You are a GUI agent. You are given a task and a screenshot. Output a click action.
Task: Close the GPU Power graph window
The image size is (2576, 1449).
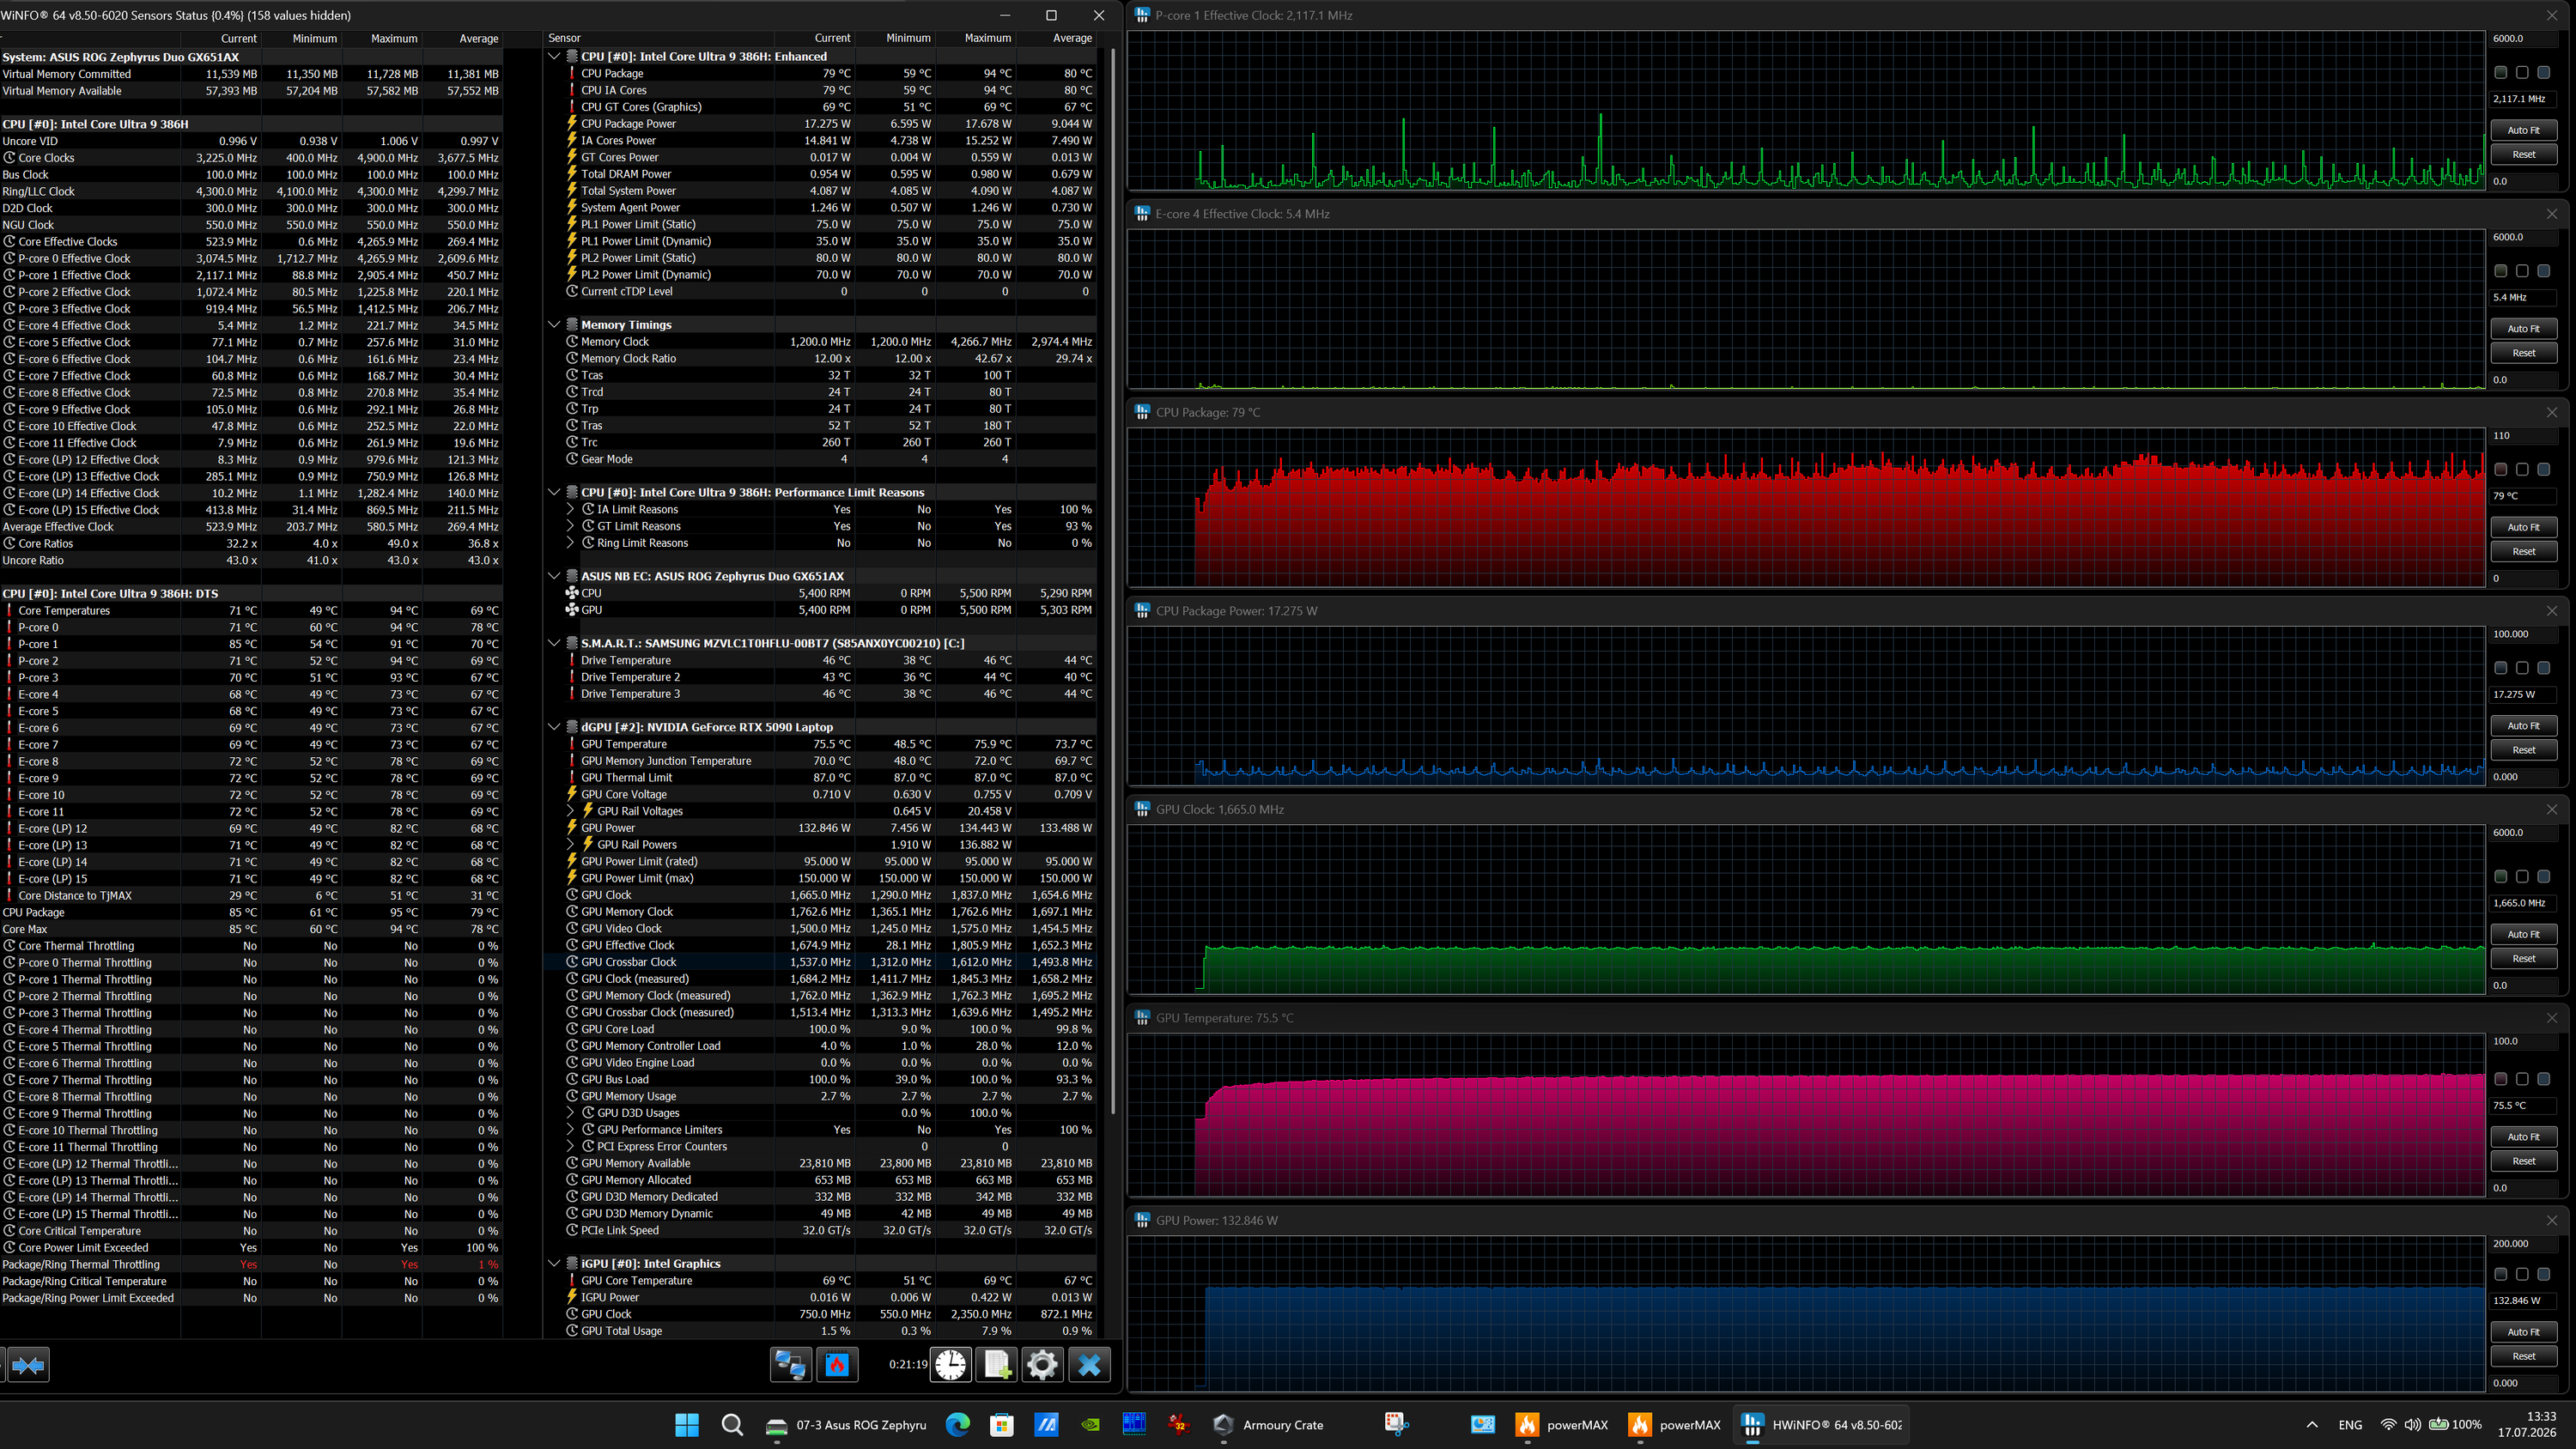point(2552,1220)
